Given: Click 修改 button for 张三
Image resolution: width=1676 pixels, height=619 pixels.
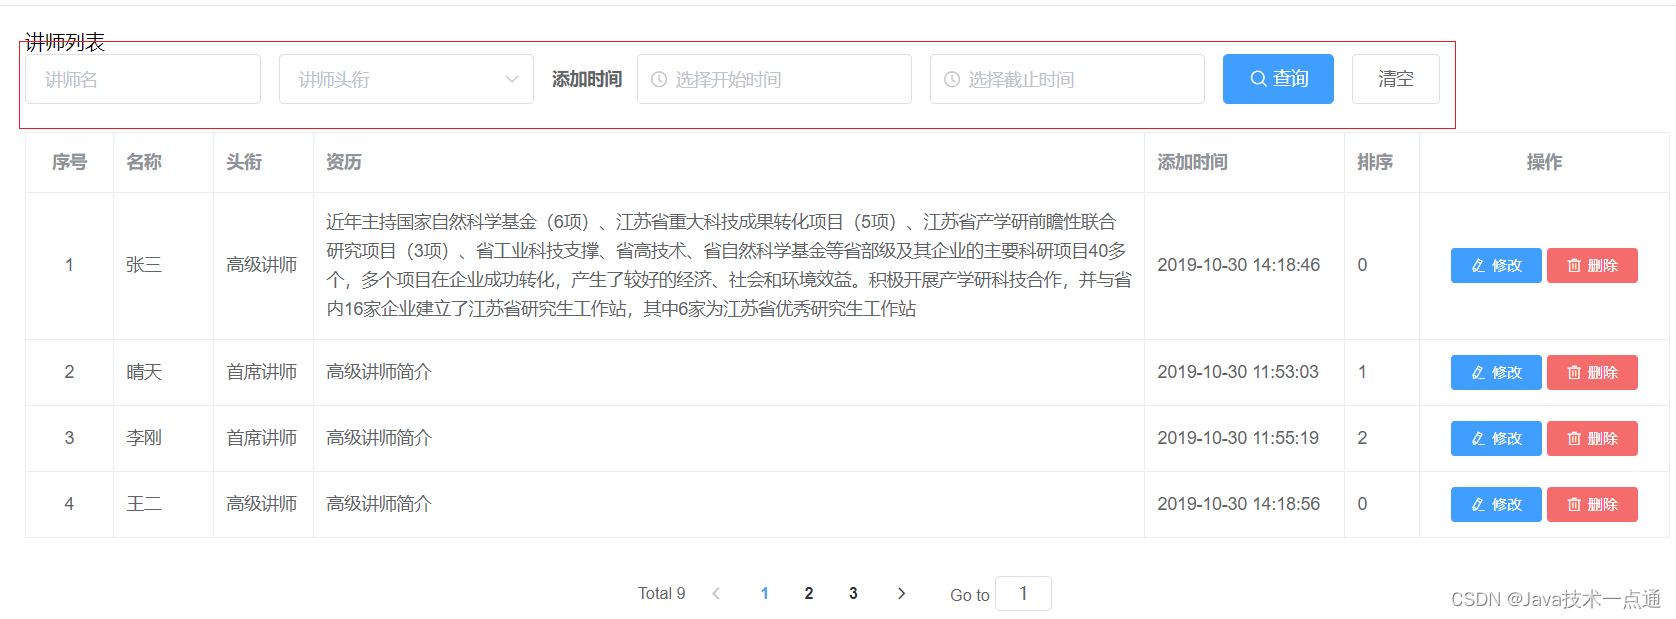Looking at the screenshot, I should click(x=1496, y=265).
